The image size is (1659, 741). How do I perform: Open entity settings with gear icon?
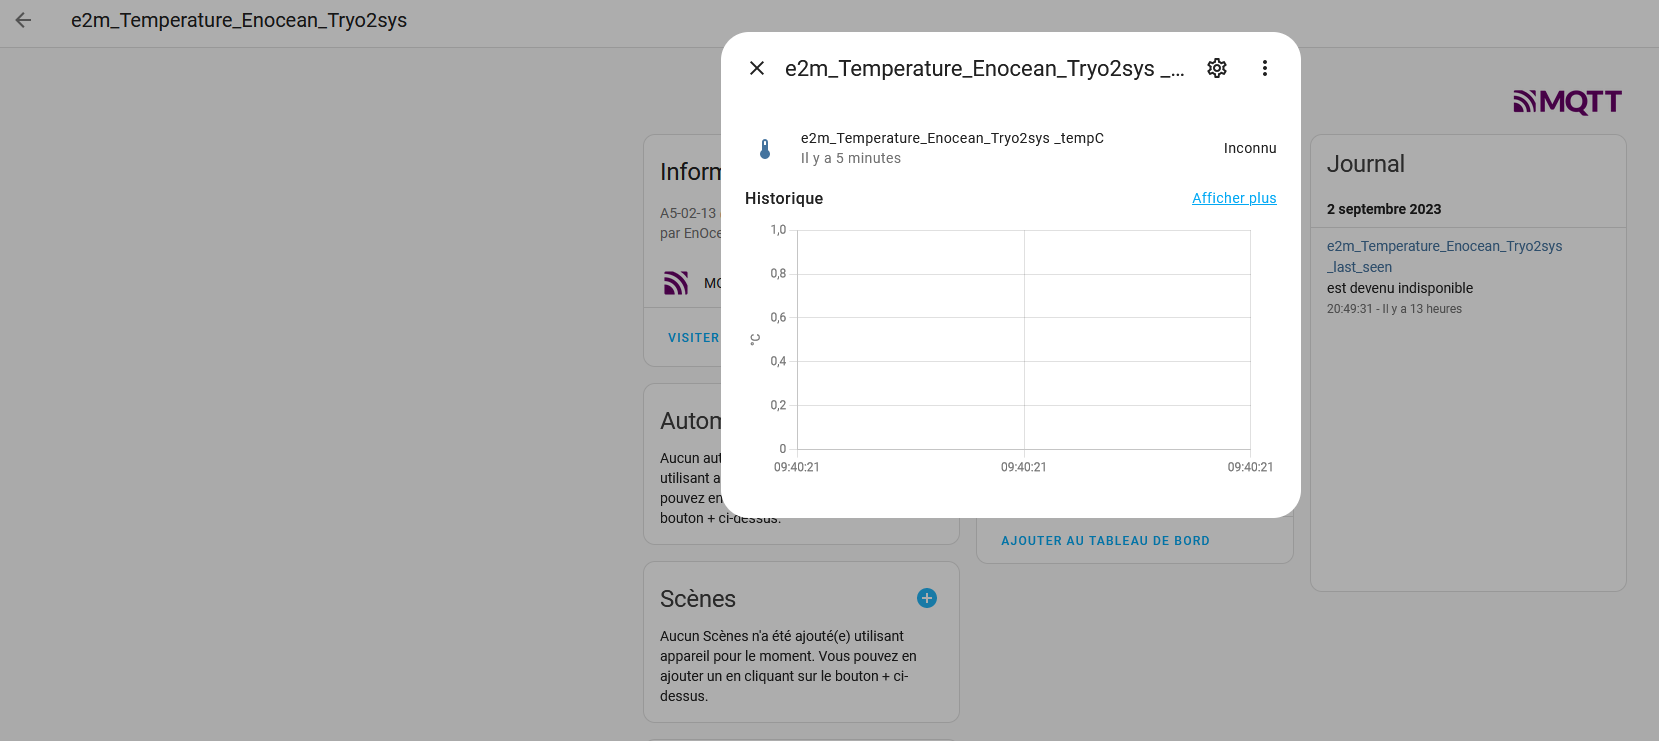[x=1217, y=68]
